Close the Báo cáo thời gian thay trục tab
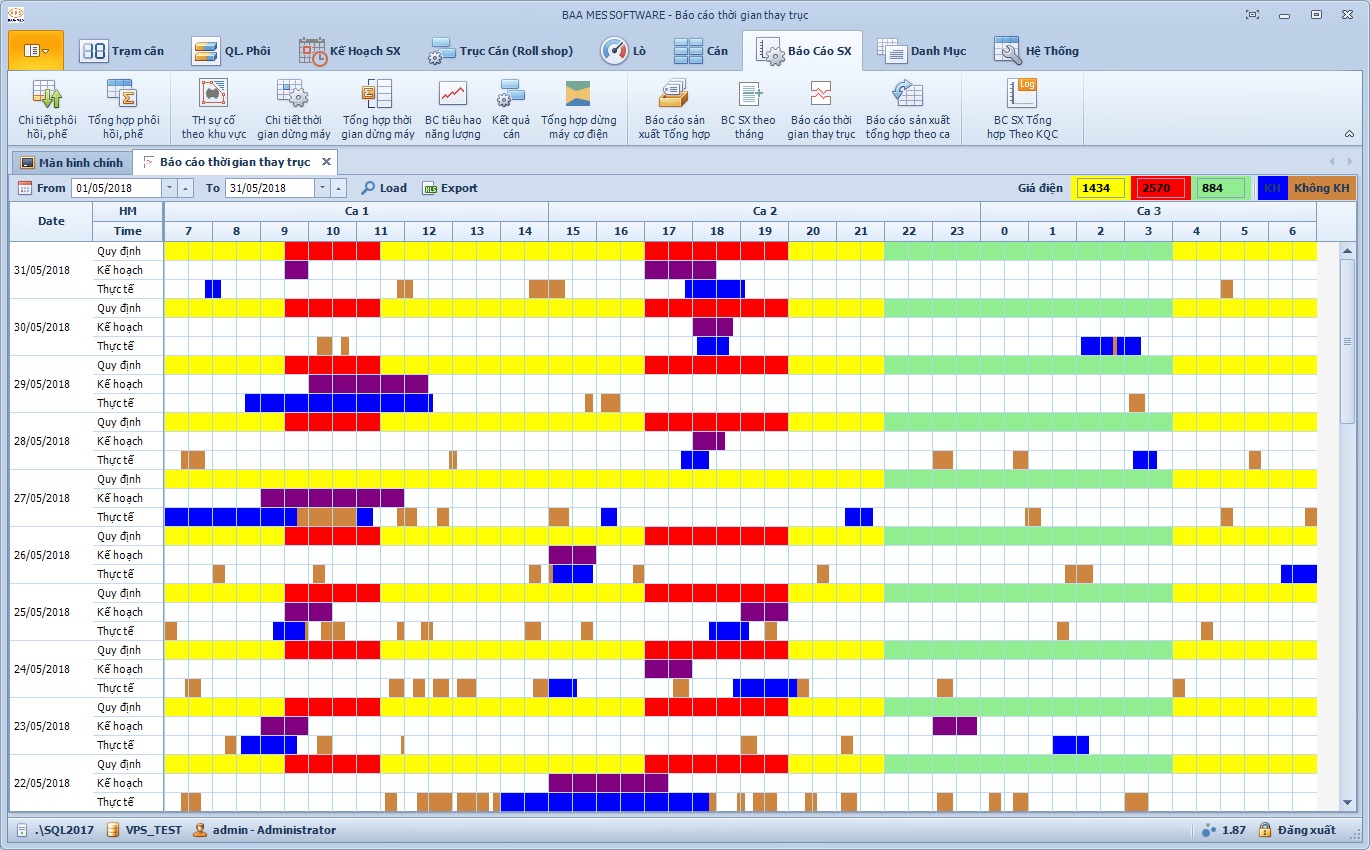The width and height of the screenshot is (1370, 850). [325, 162]
